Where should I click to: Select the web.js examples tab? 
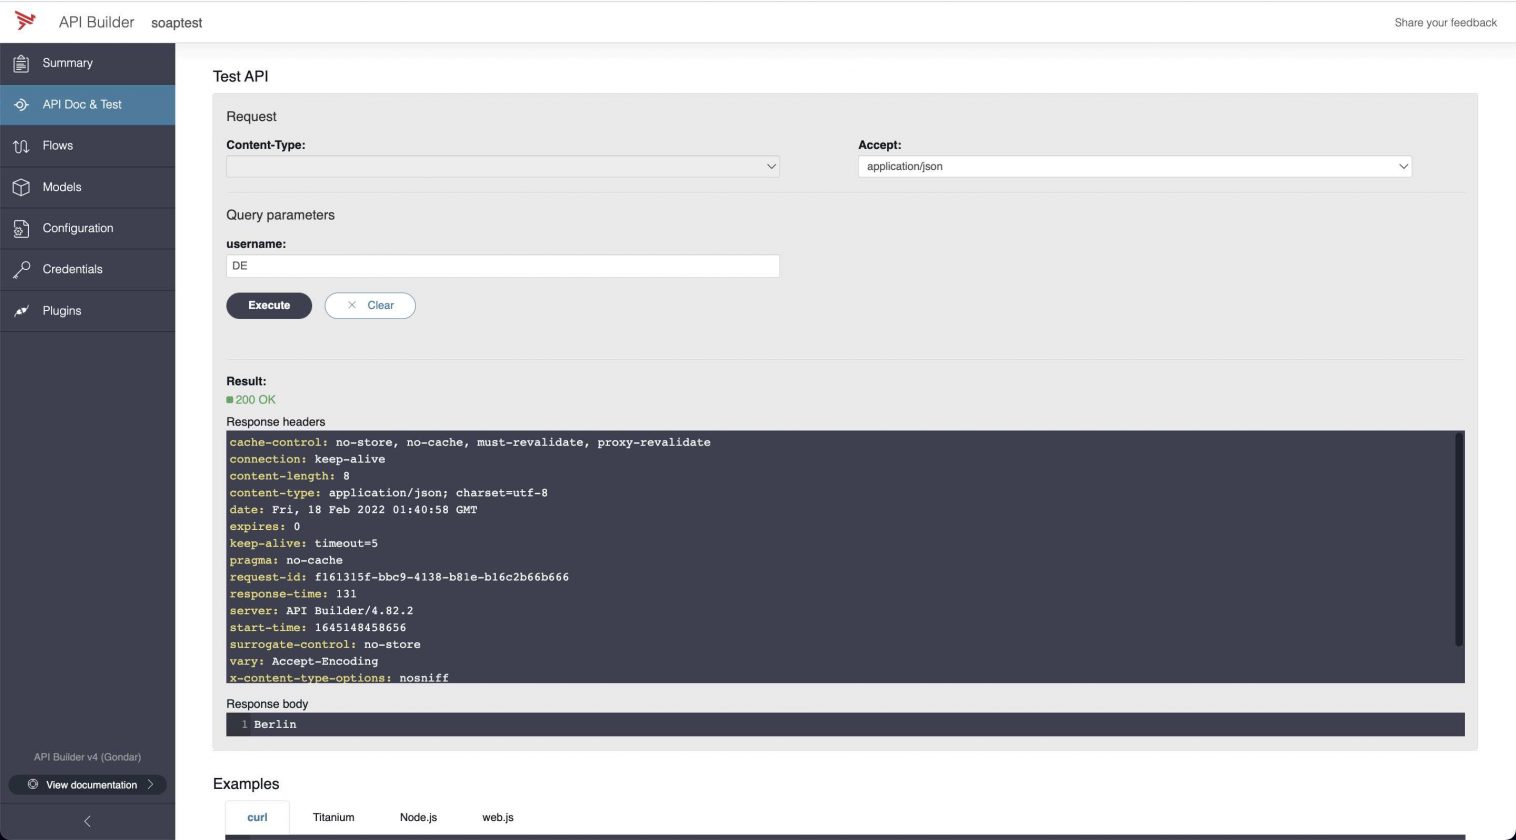tap(498, 817)
